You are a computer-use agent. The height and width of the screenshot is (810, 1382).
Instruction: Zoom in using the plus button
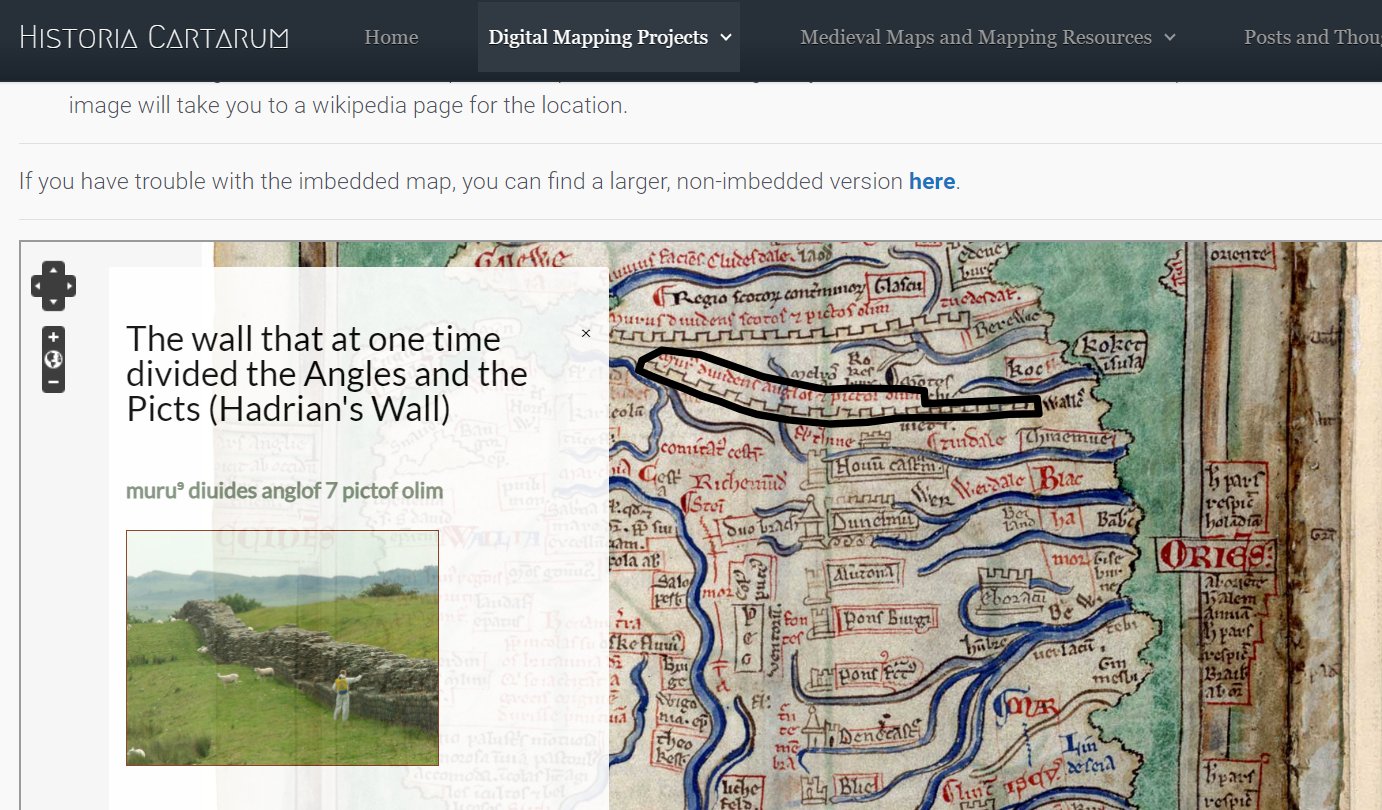(x=54, y=337)
